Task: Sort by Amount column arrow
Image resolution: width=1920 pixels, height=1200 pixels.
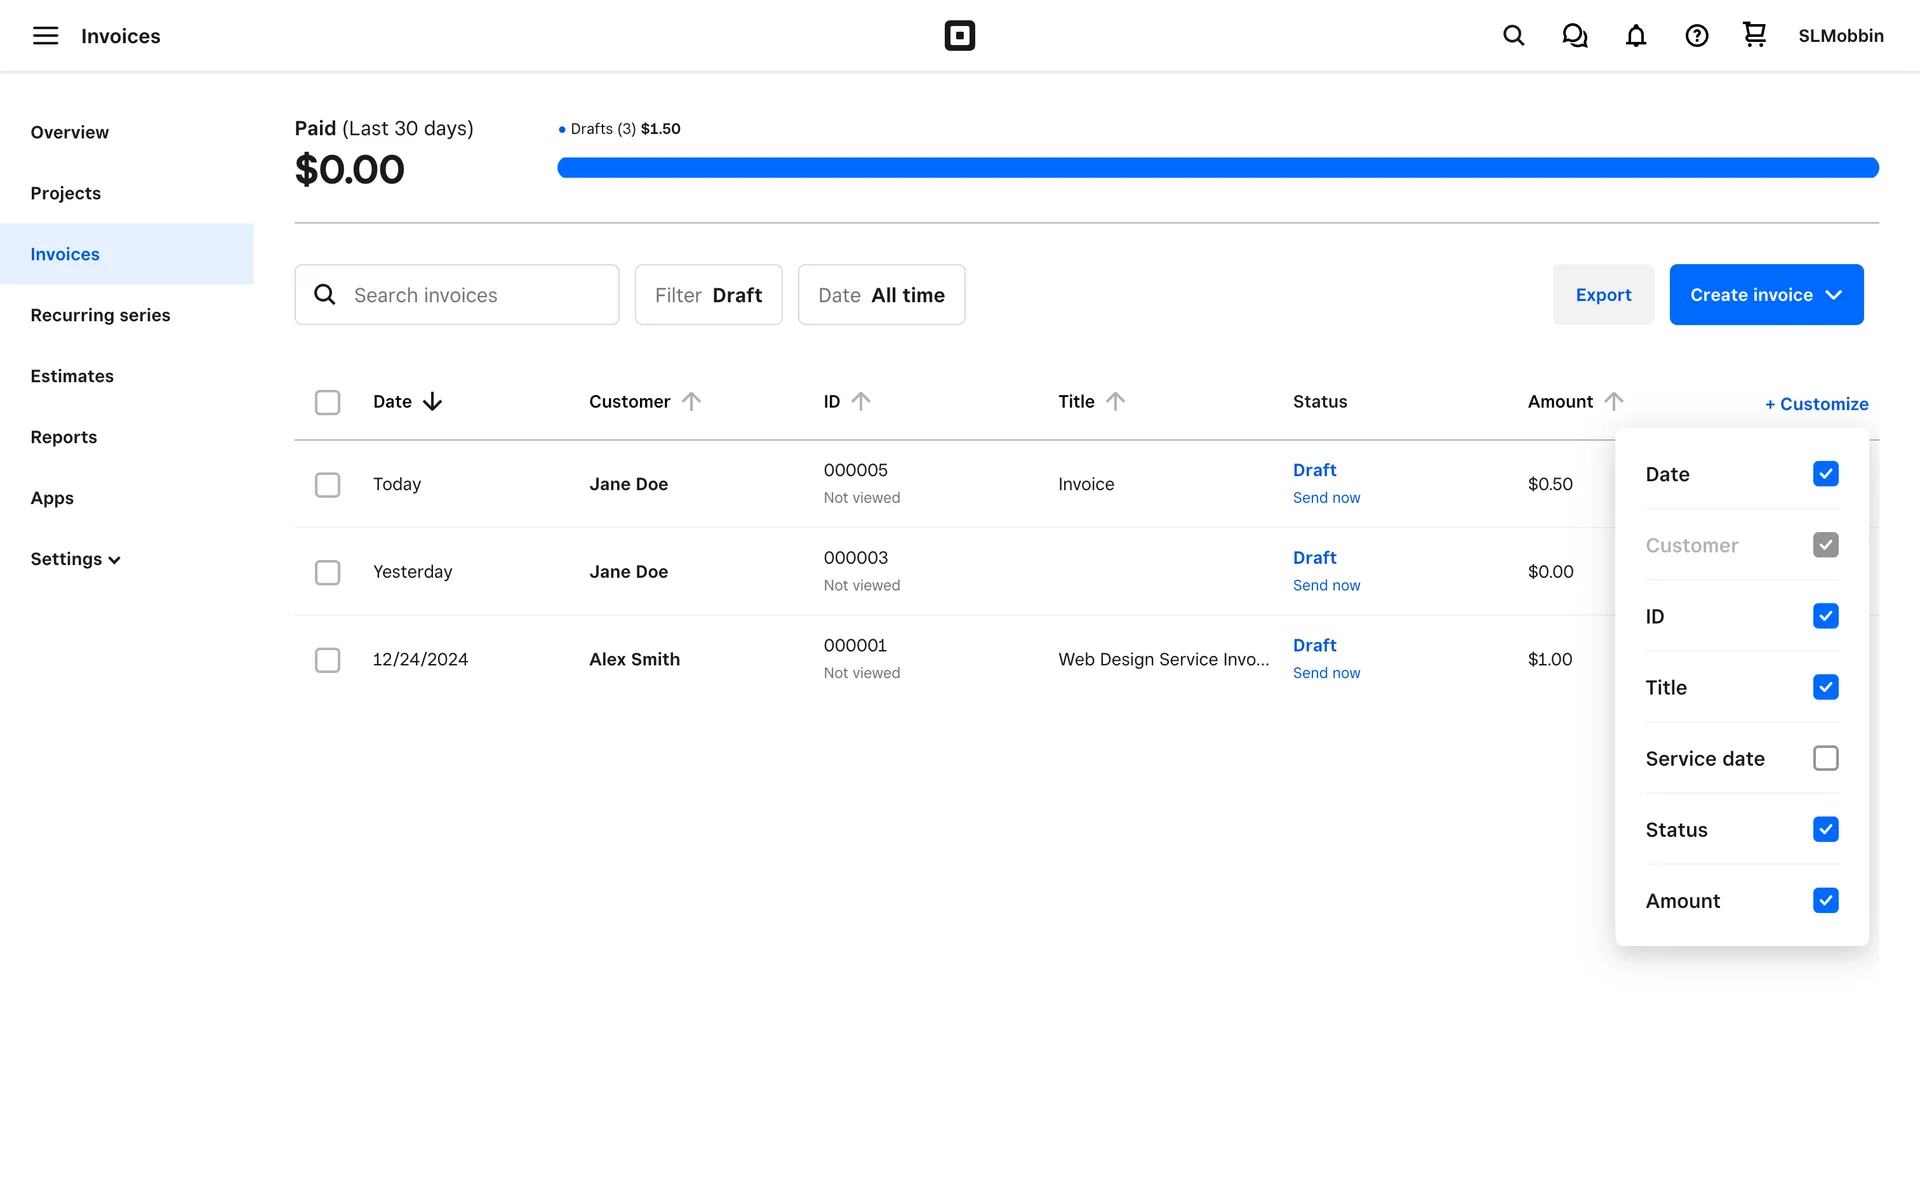Action: click(x=1613, y=401)
